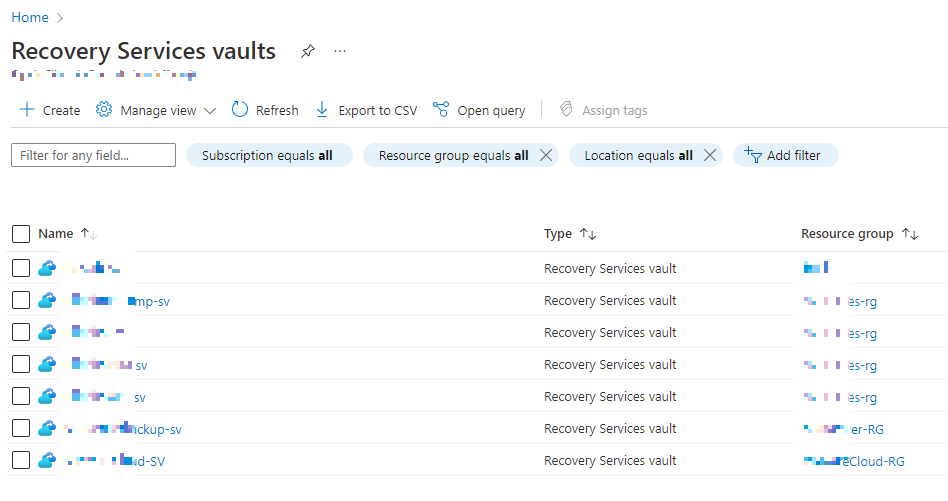948x501 pixels.
Task: Click the Add filter funnel icon
Action: click(x=753, y=155)
